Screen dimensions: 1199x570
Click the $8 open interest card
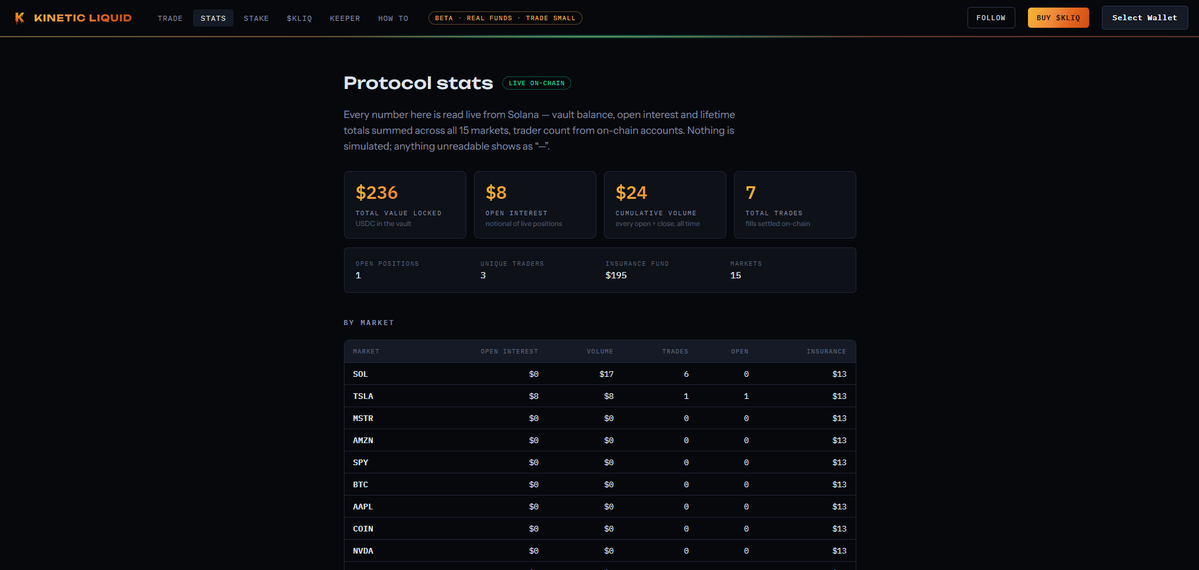(x=535, y=205)
